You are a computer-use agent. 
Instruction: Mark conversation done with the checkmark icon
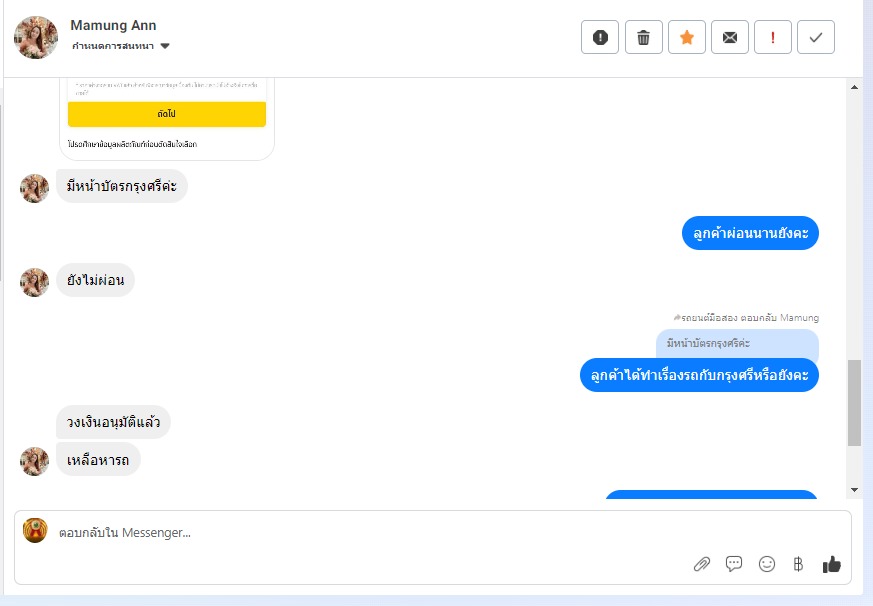[816, 37]
